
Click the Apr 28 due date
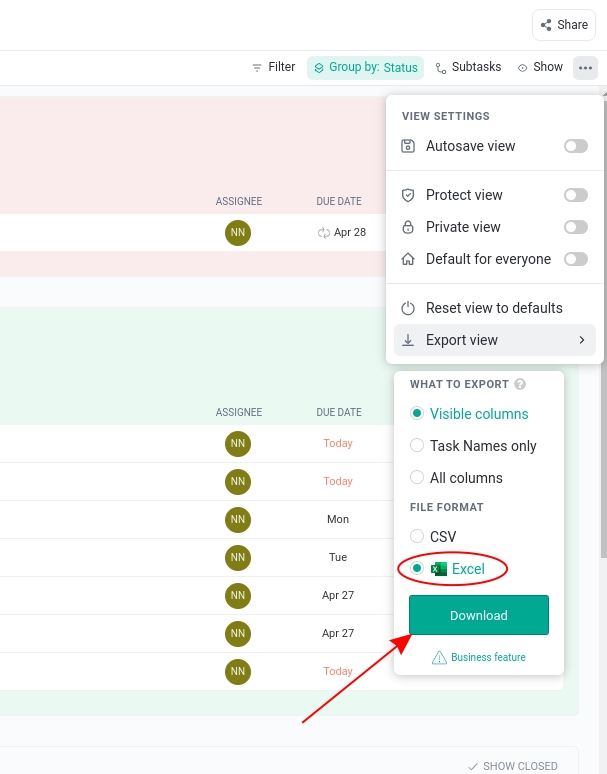point(350,232)
